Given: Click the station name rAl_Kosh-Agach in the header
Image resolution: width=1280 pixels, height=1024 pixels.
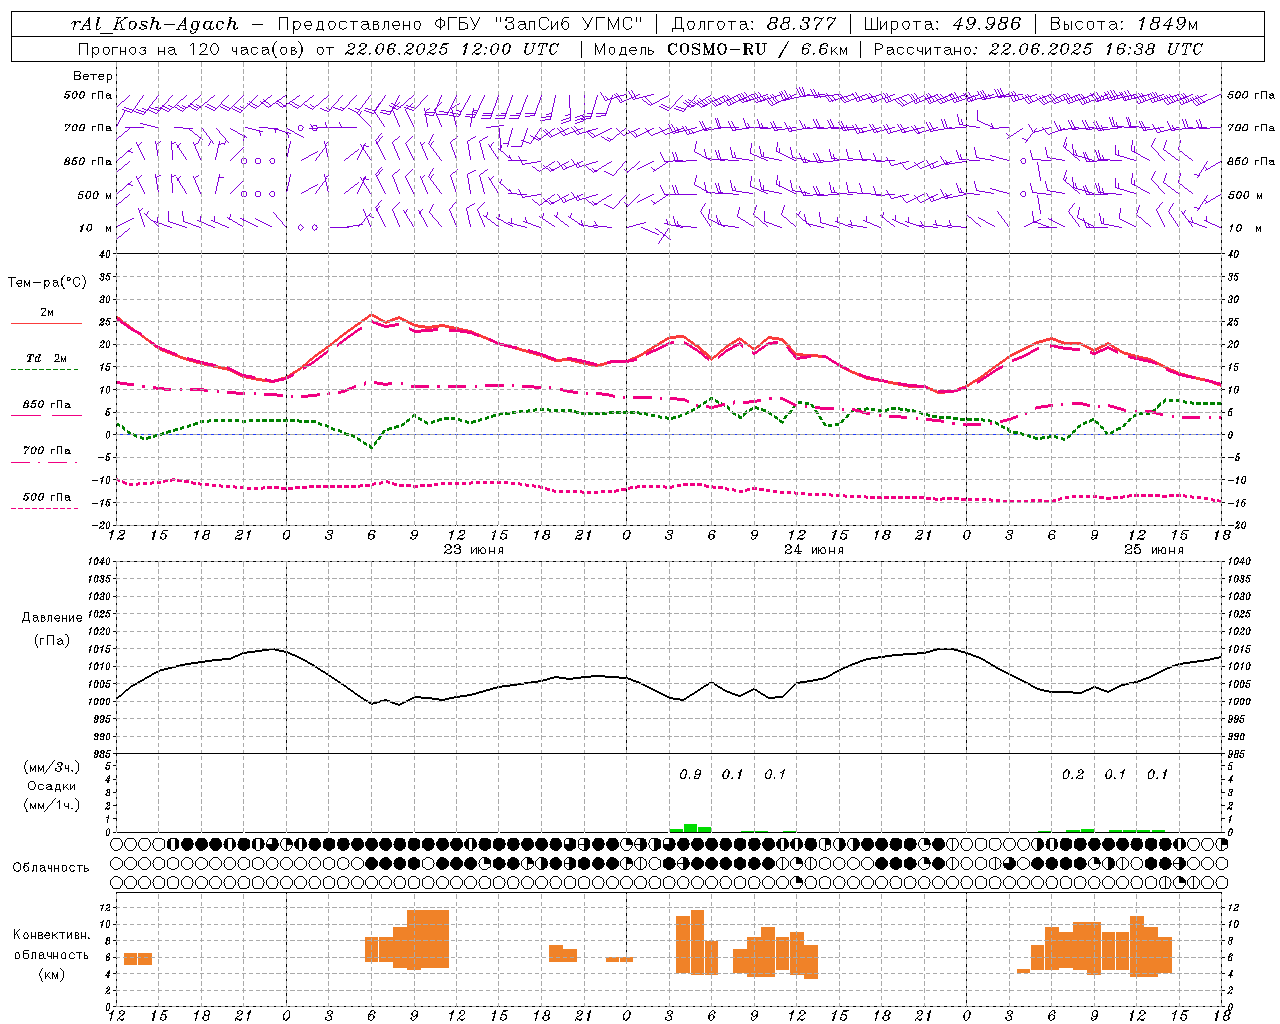Looking at the screenshot, I should pyautogui.click(x=155, y=24).
